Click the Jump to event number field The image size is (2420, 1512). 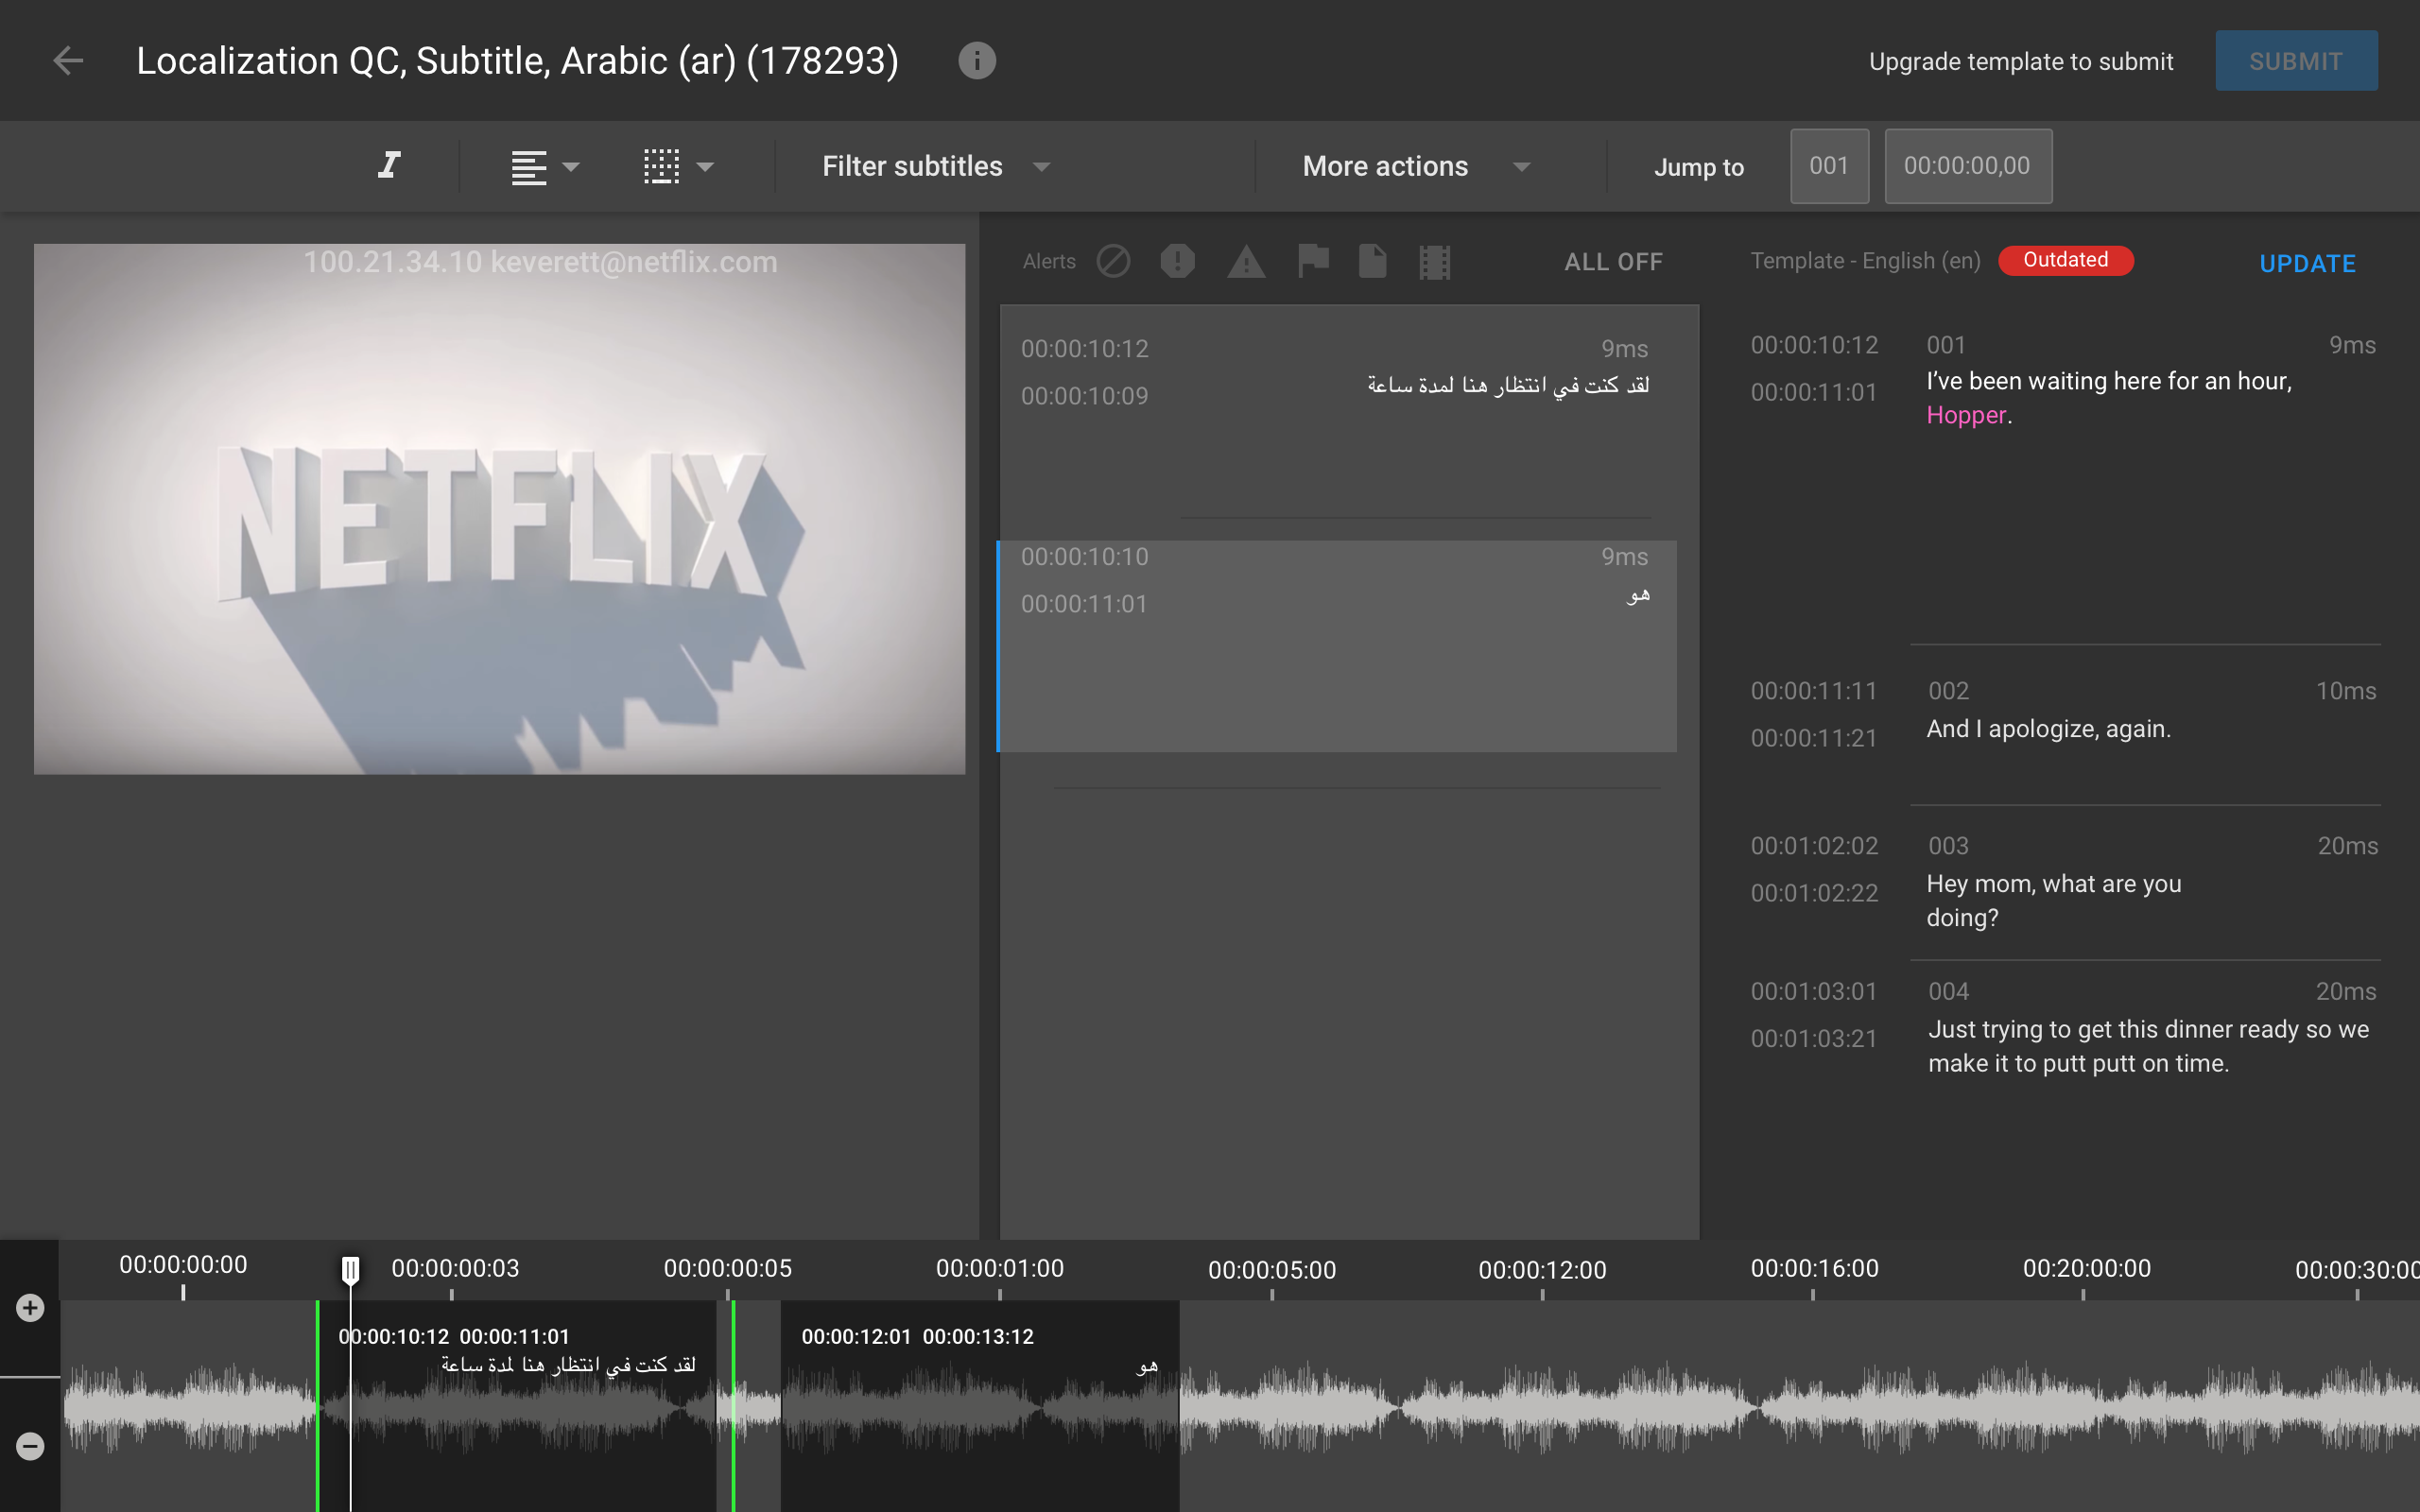click(1829, 166)
